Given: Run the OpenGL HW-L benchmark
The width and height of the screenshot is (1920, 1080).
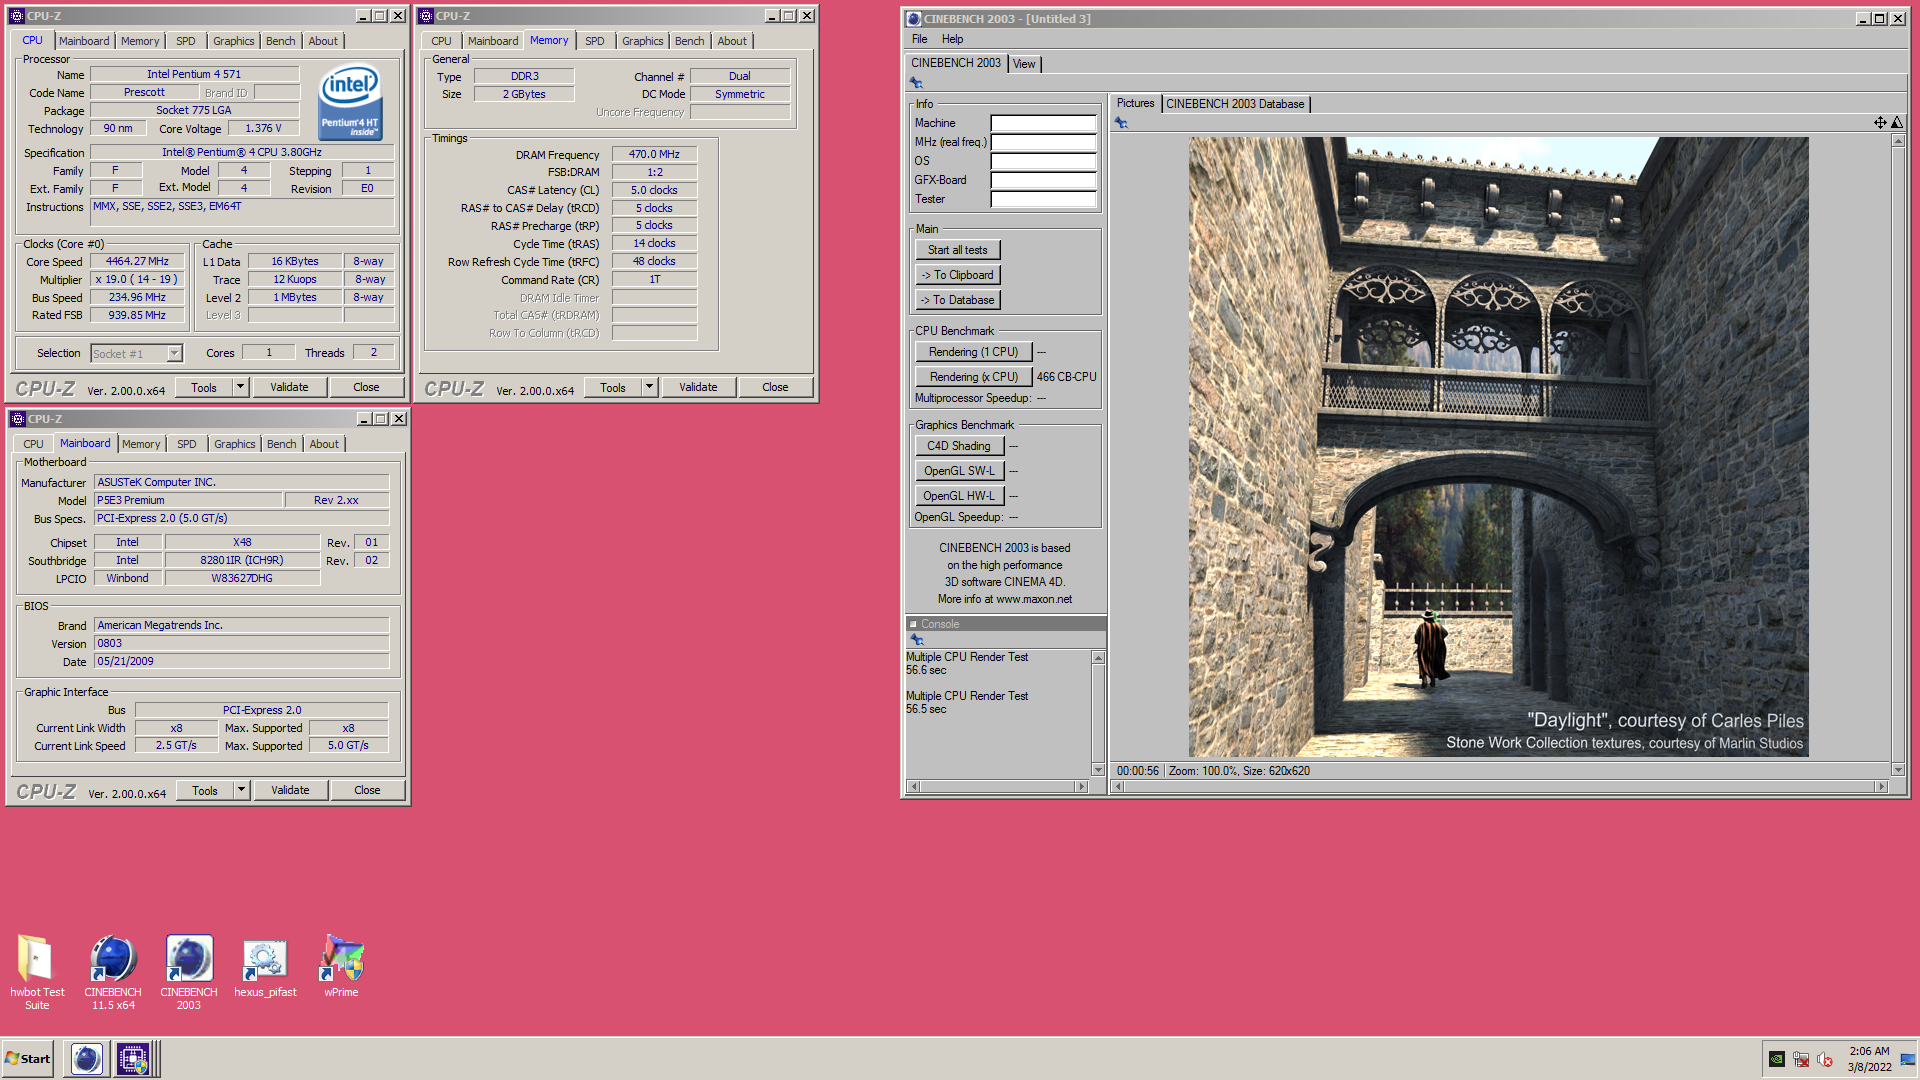Looking at the screenshot, I should point(959,496).
